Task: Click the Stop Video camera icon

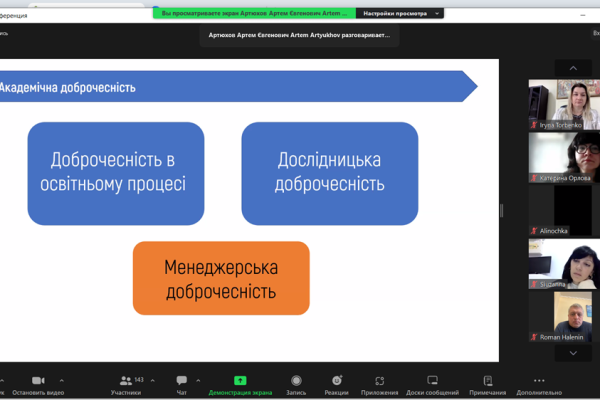Action: pos(37,381)
